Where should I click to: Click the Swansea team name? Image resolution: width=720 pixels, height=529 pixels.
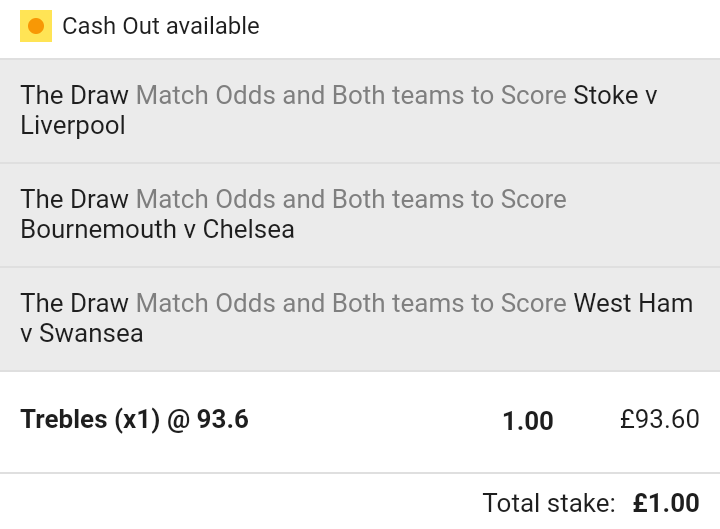(91, 333)
